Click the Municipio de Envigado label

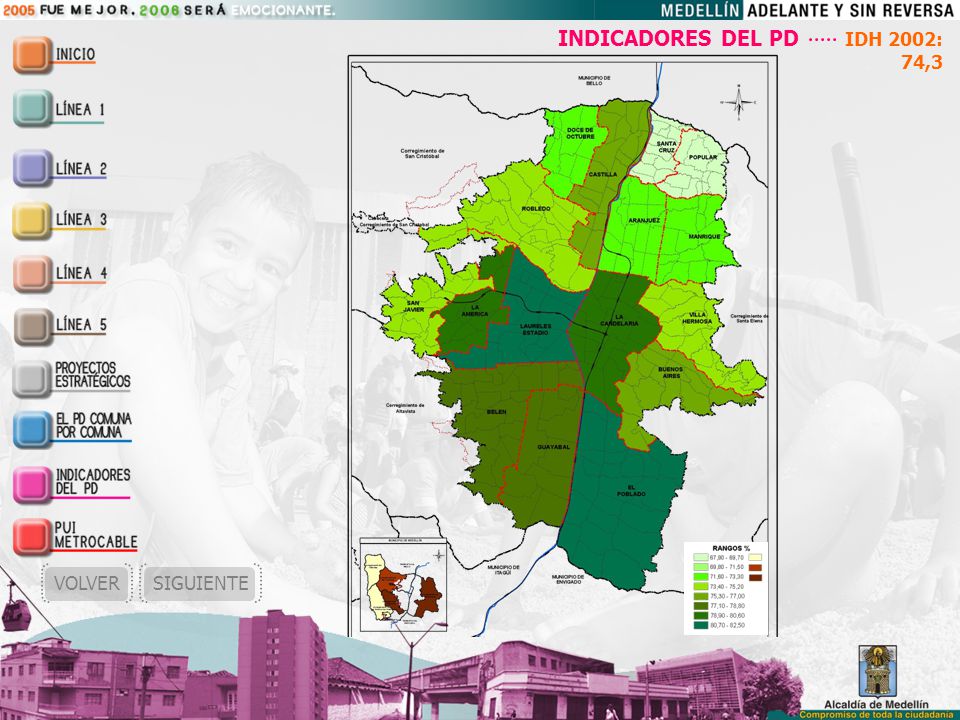[x=568, y=579]
